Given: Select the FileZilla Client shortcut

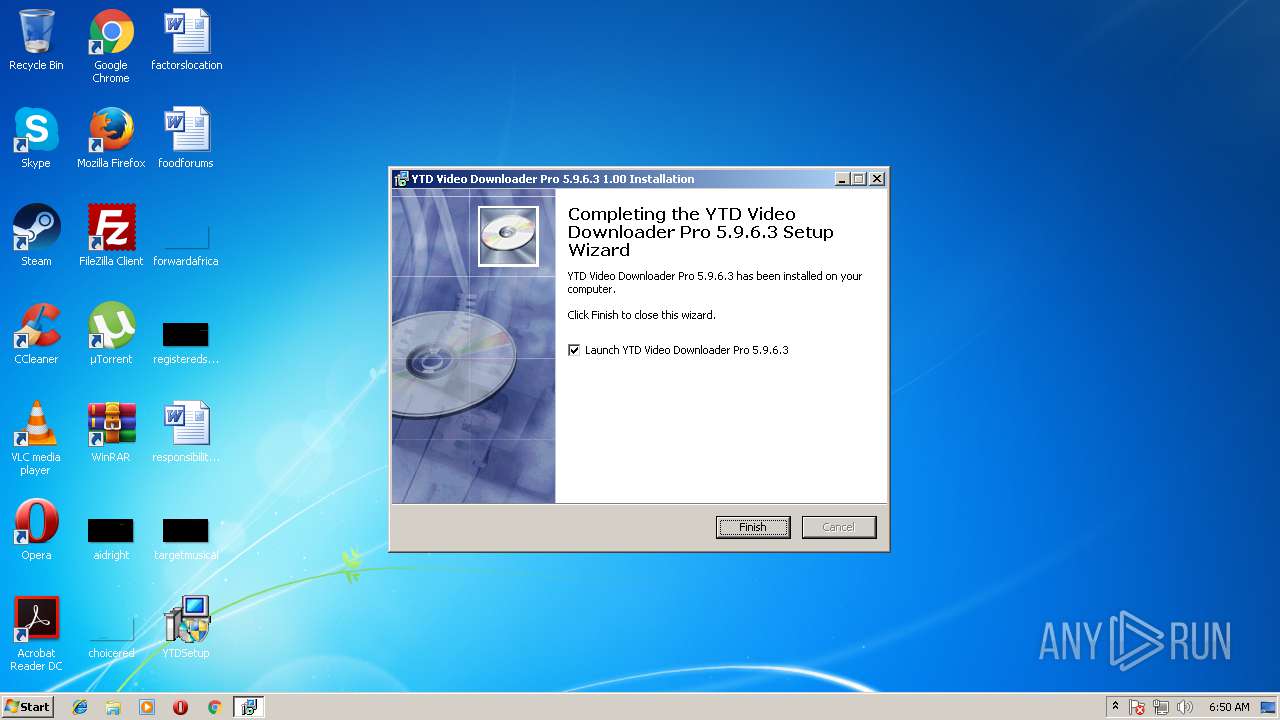Looking at the screenshot, I should [x=111, y=236].
